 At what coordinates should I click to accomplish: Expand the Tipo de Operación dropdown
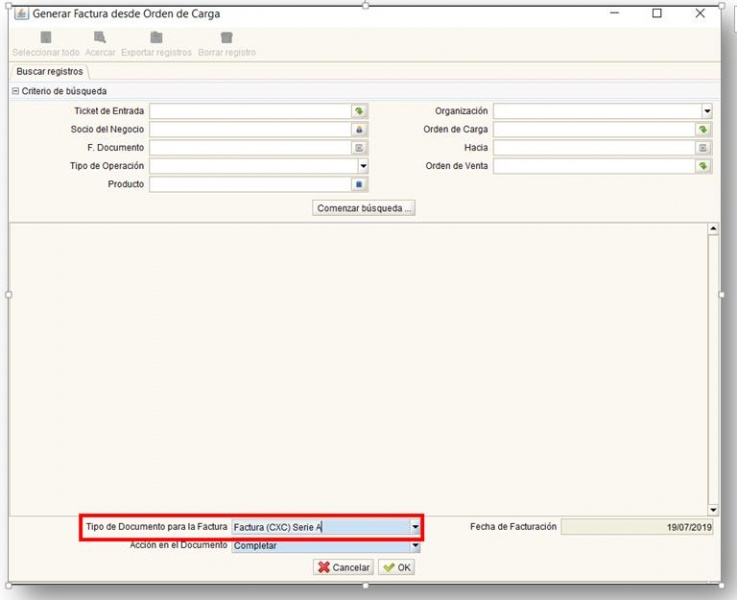pyautogui.click(x=363, y=166)
